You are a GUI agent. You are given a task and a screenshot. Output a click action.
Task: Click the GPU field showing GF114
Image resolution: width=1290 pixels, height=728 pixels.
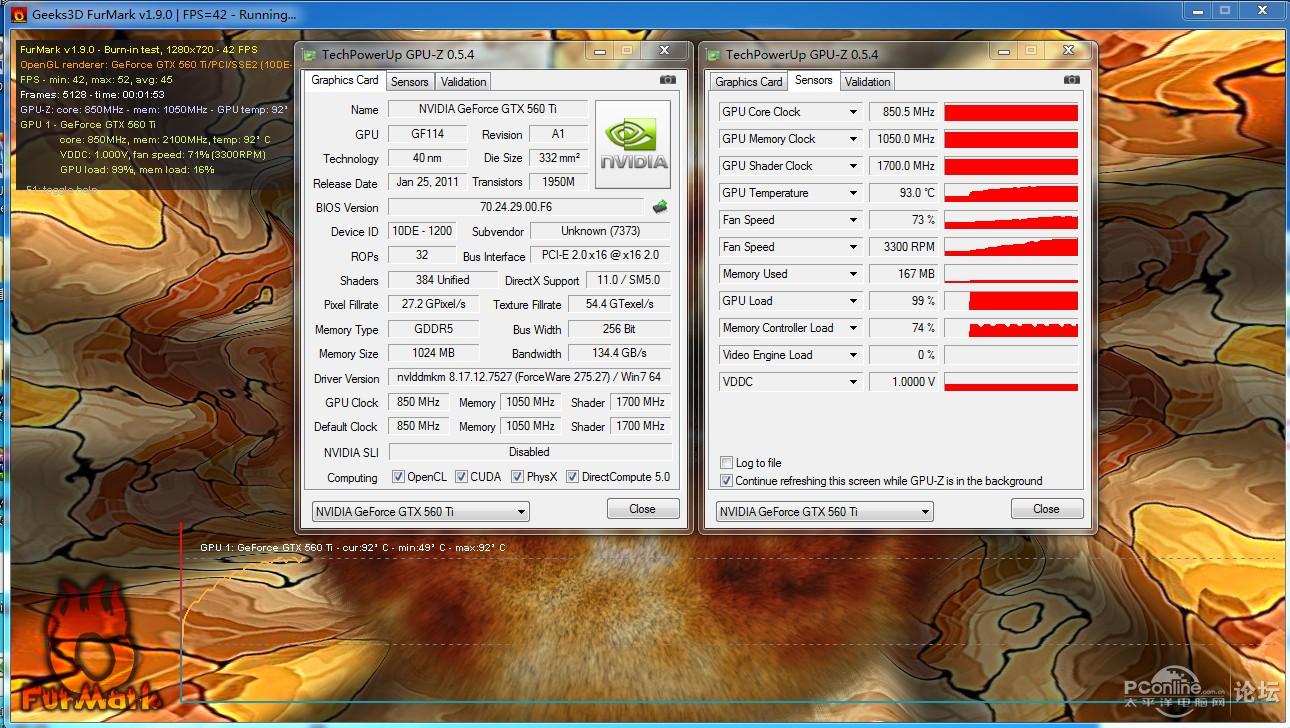427,134
